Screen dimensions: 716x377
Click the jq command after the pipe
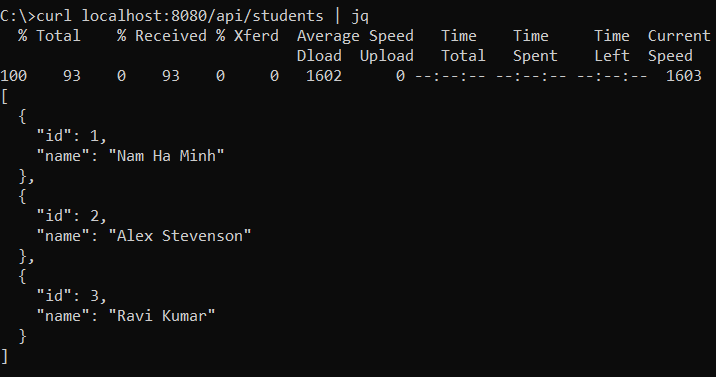tap(360, 17)
